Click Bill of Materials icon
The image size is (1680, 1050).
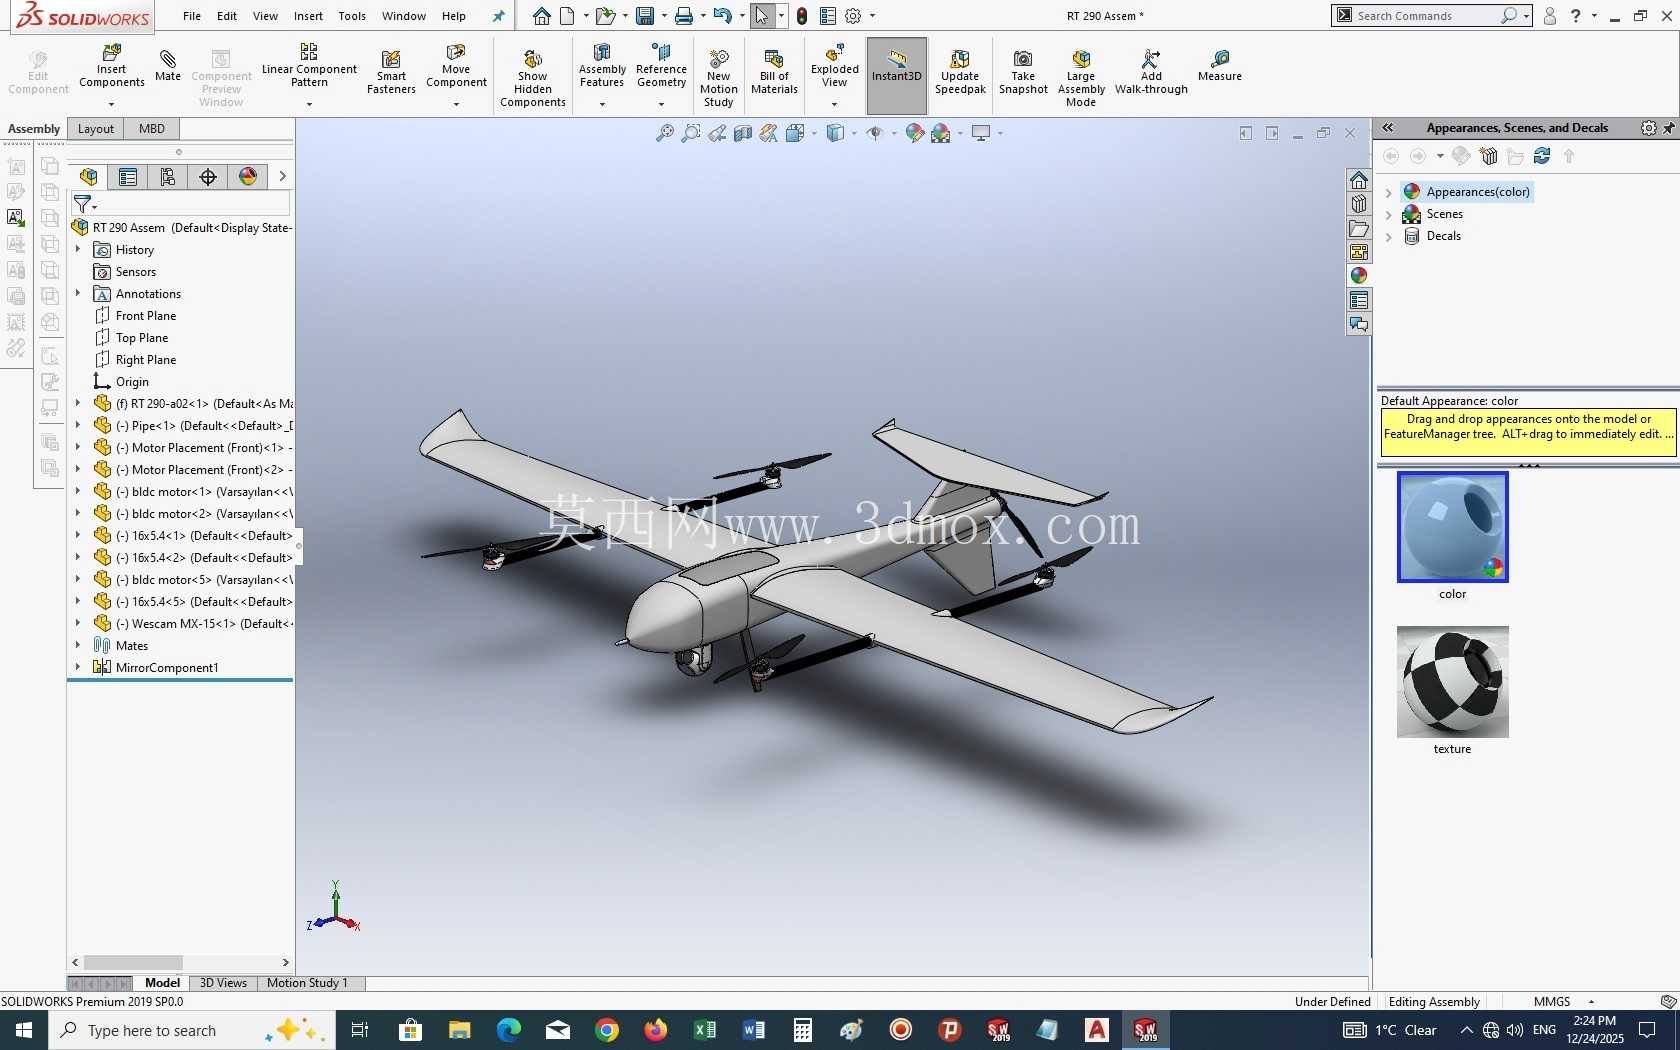[774, 72]
